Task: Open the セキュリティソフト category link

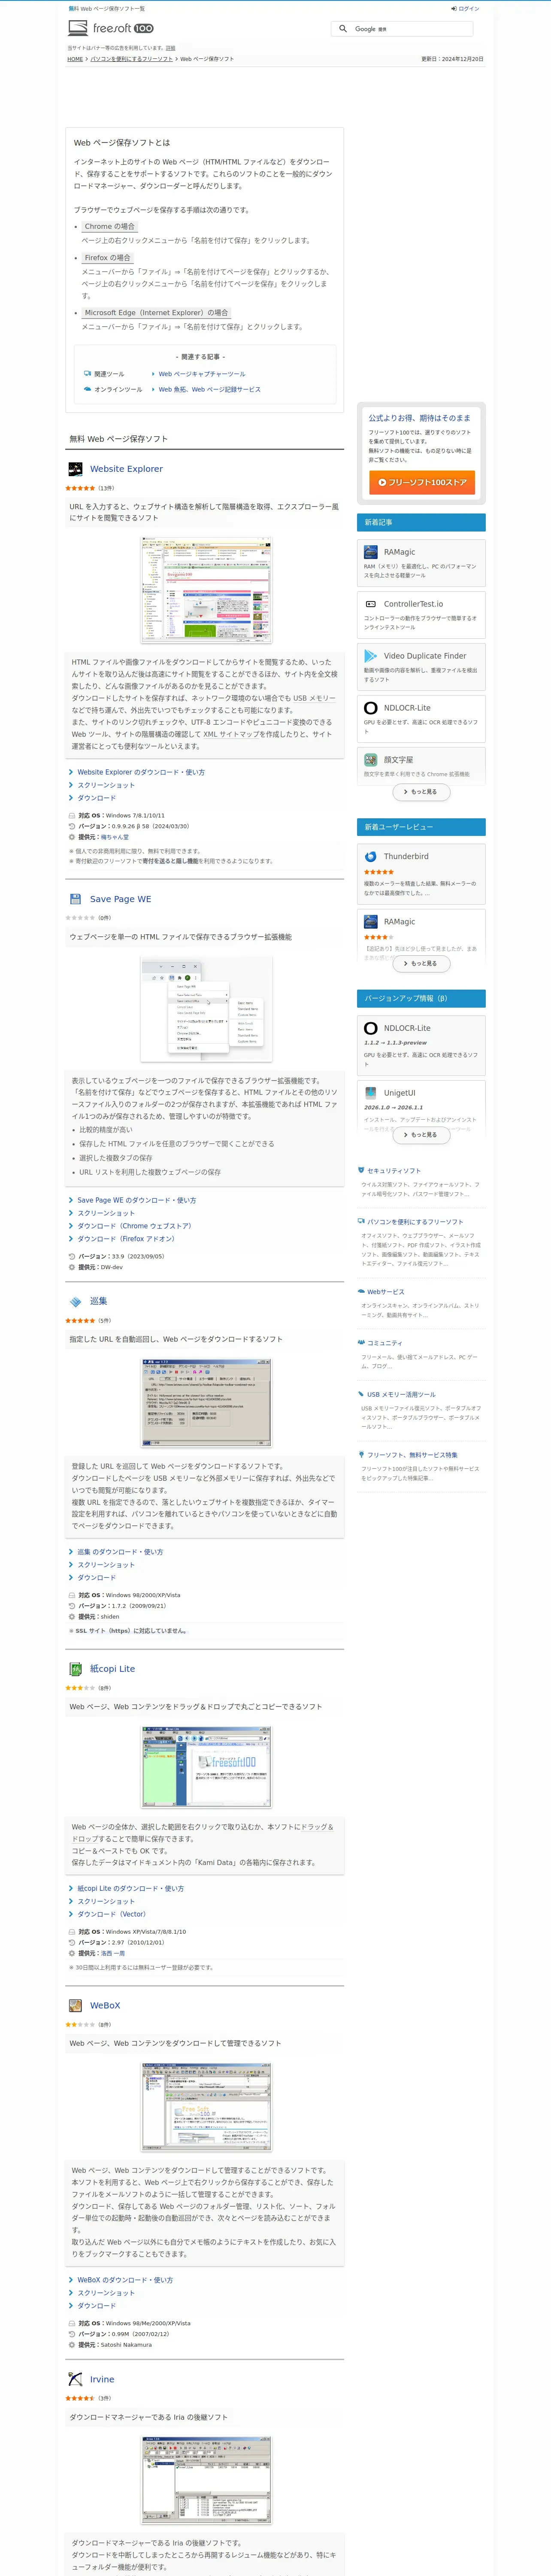Action: click(x=394, y=1171)
